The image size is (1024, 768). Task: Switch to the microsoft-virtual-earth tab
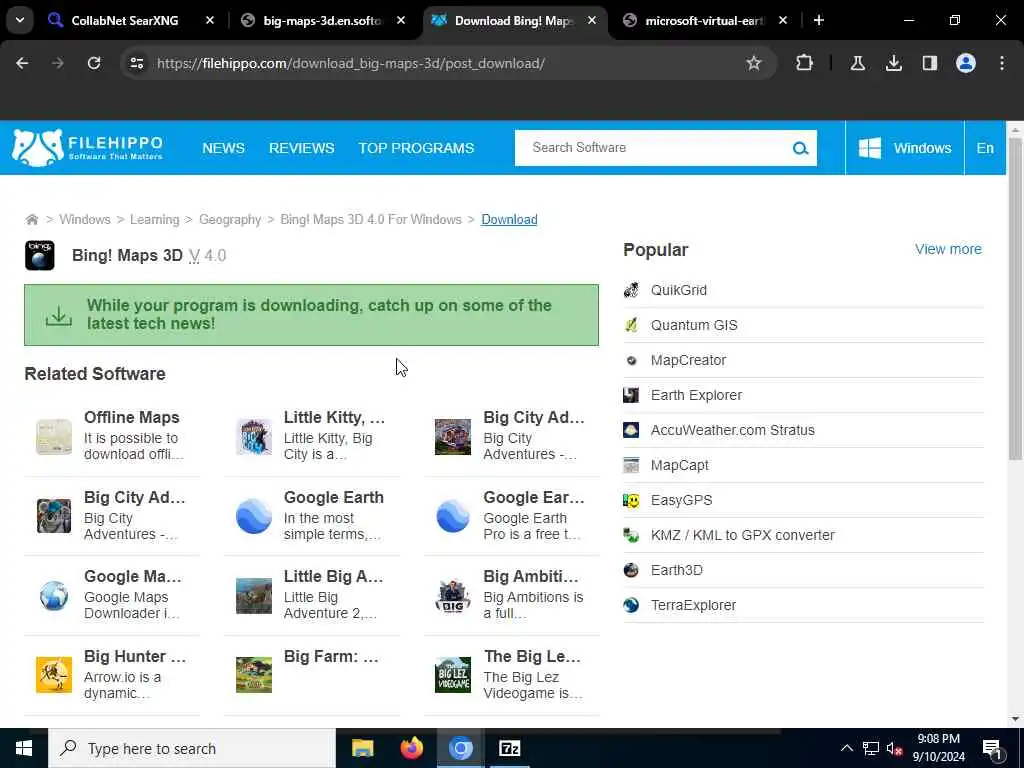click(704, 20)
